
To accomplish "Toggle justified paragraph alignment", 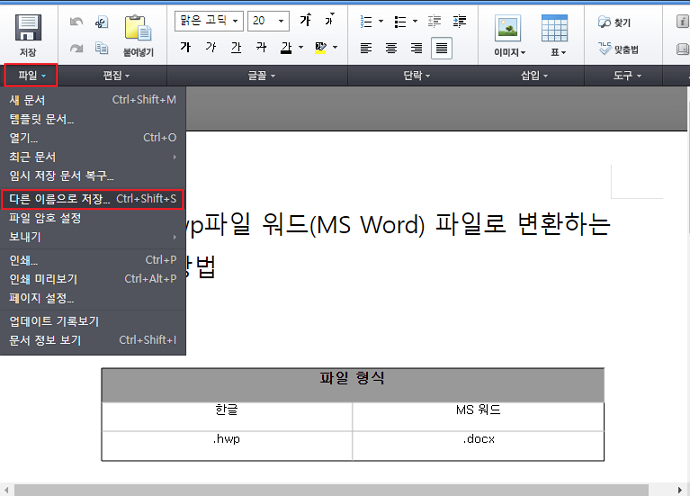I will 441,48.
